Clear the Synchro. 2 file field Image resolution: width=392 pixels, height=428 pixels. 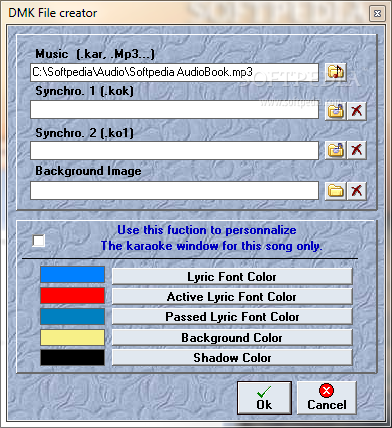357,150
